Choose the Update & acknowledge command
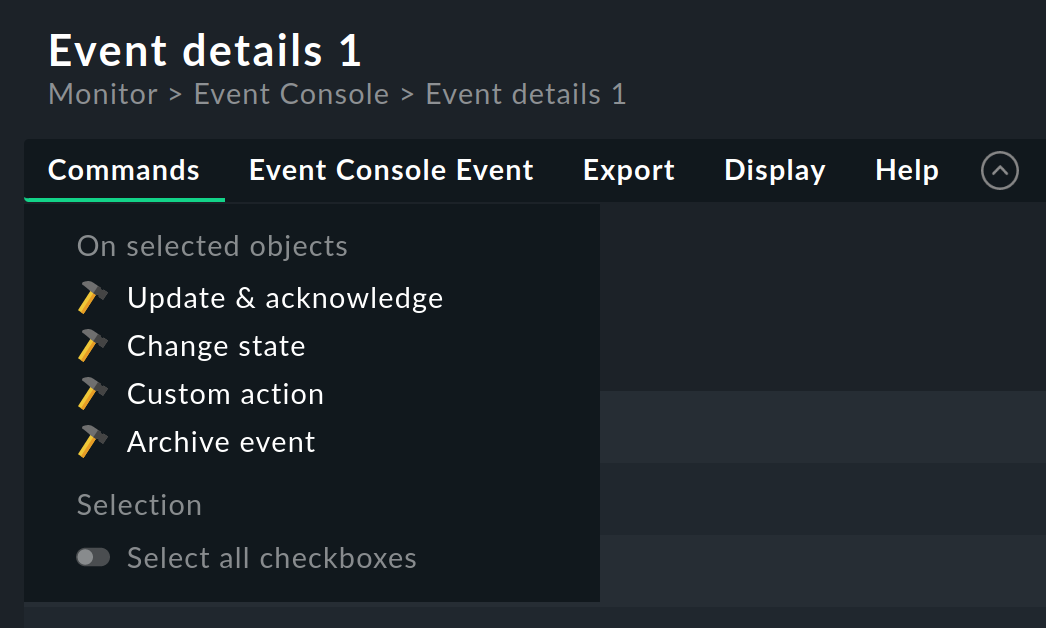This screenshot has height=628, width=1046. click(x=285, y=298)
